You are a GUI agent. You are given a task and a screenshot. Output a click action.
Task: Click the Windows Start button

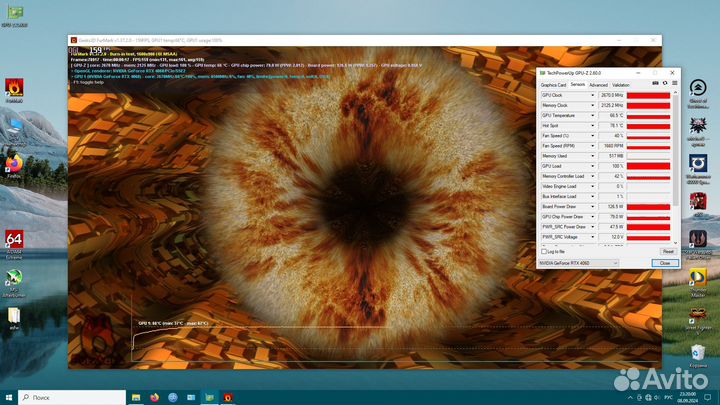point(9,396)
